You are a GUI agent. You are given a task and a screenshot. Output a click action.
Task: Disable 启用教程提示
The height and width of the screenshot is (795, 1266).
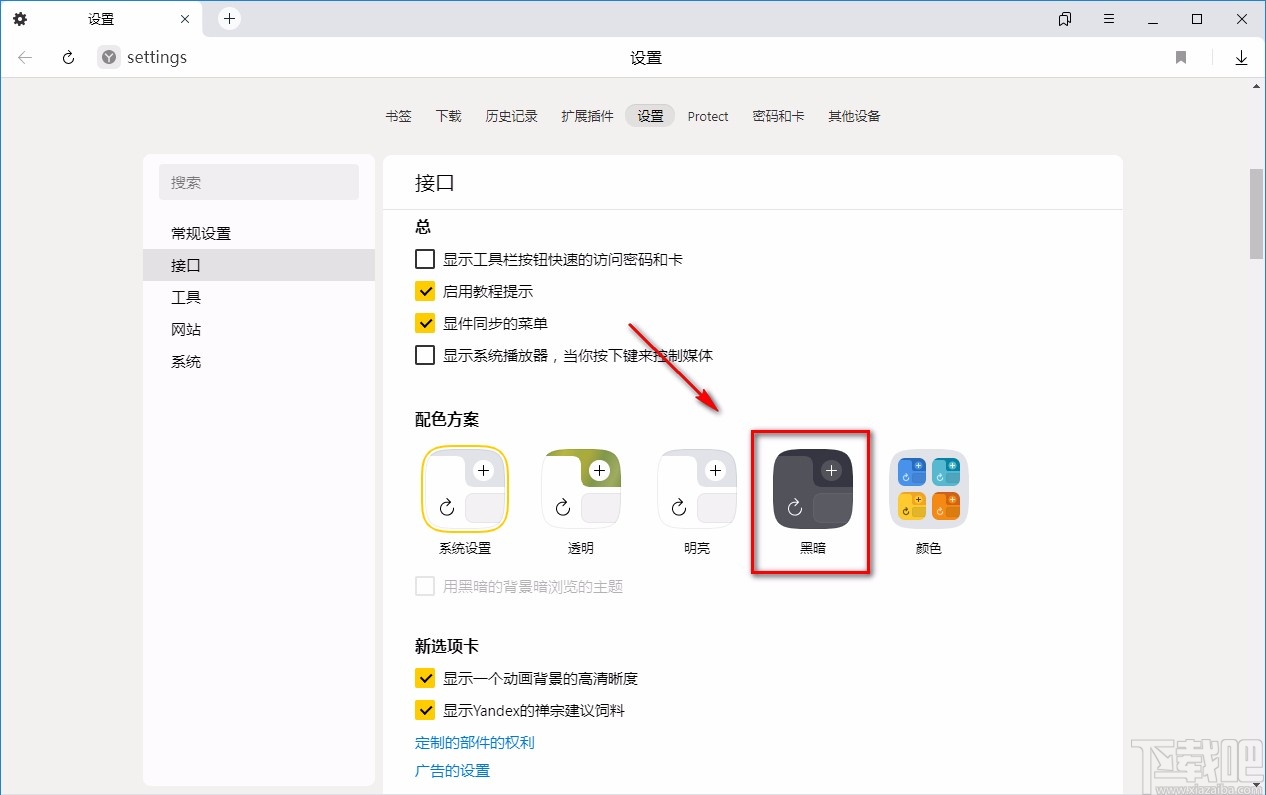pos(424,291)
